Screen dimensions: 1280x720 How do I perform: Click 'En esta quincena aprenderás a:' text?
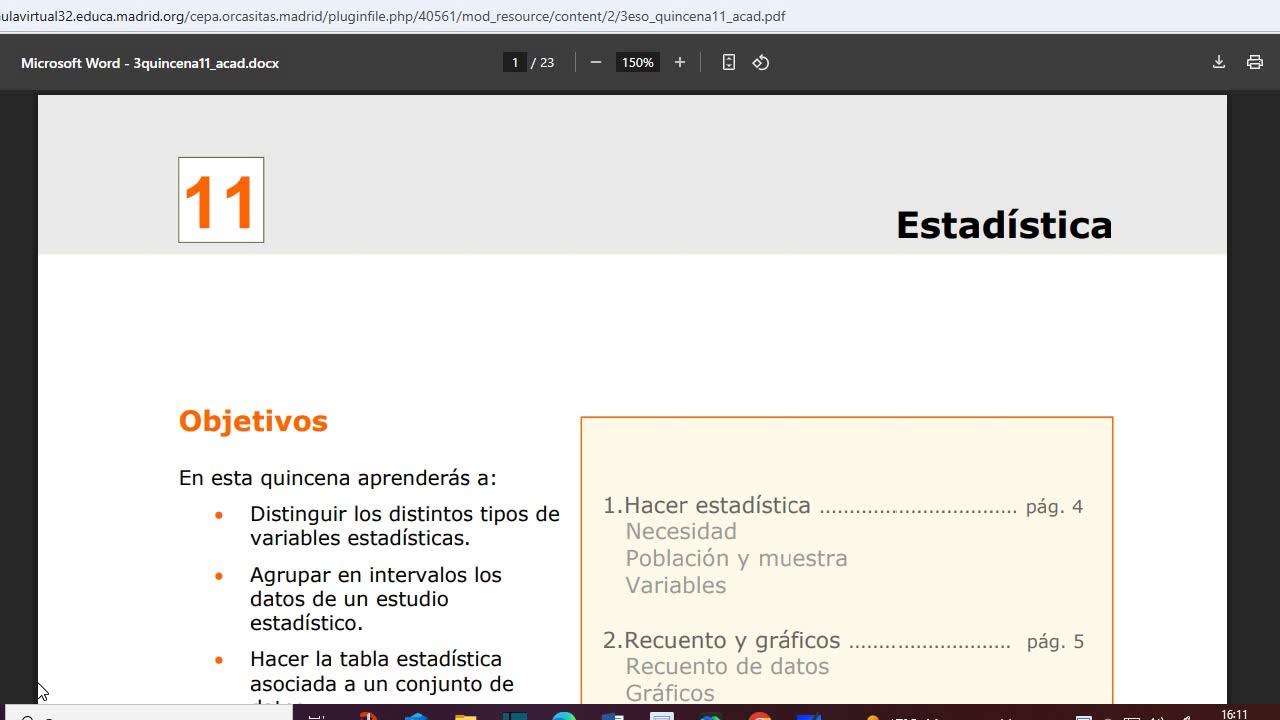click(x=338, y=478)
